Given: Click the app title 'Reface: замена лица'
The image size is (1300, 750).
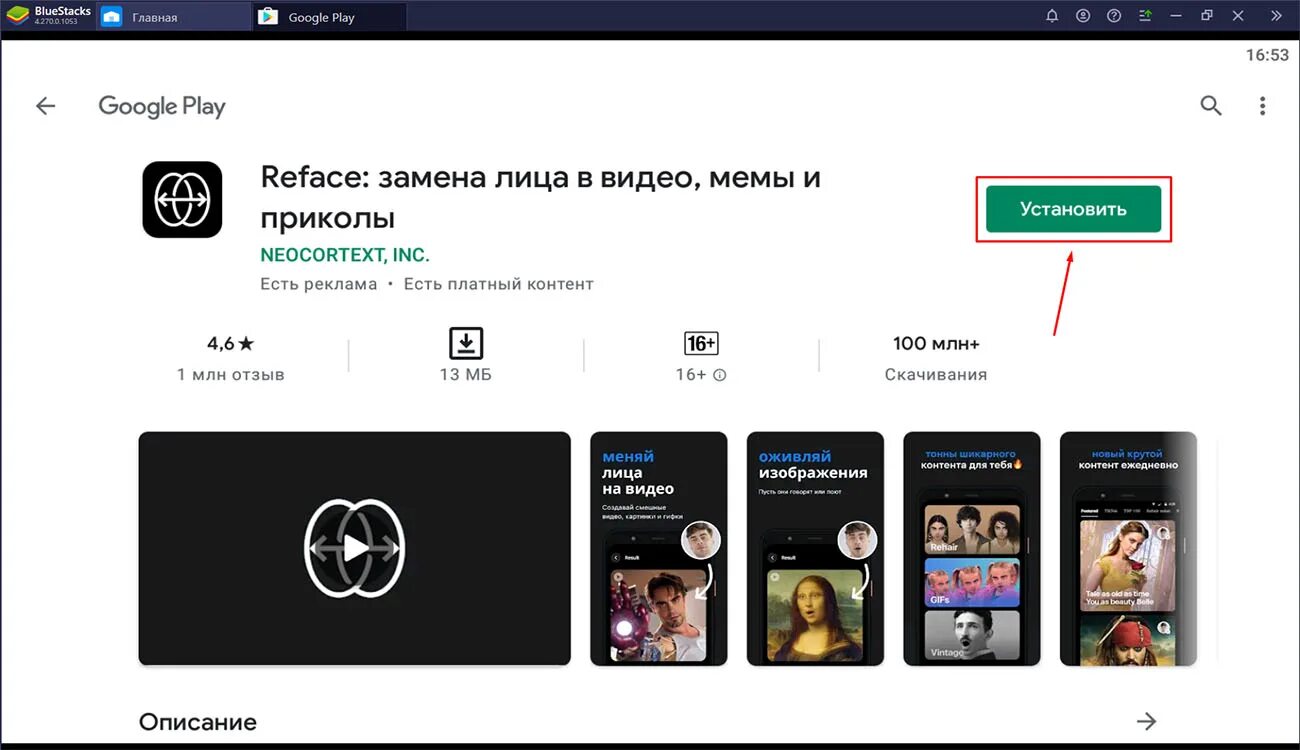Looking at the screenshot, I should point(541,197).
